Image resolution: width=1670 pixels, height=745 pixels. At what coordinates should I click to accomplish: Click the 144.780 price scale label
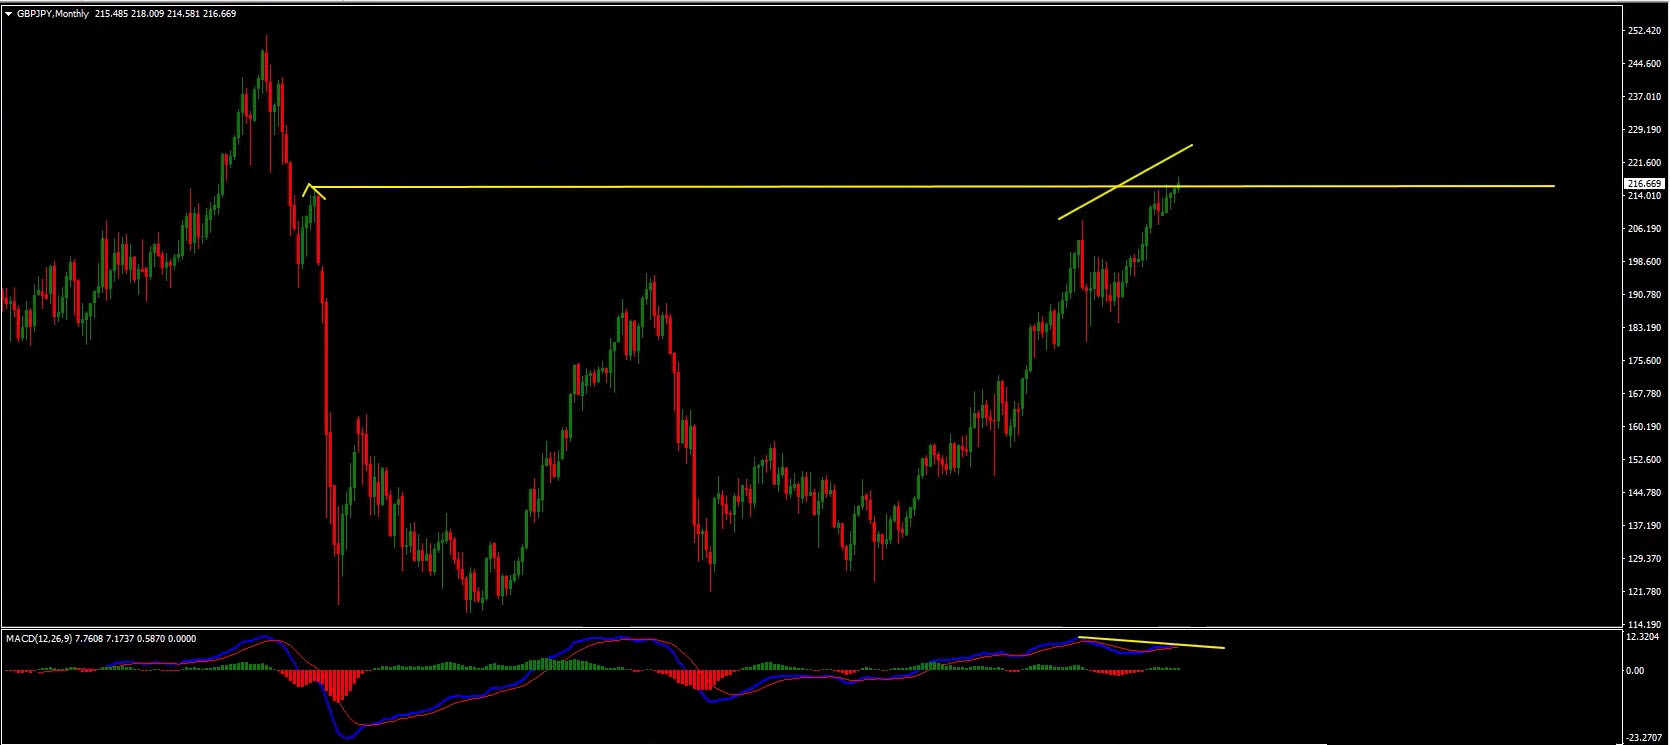[1645, 493]
